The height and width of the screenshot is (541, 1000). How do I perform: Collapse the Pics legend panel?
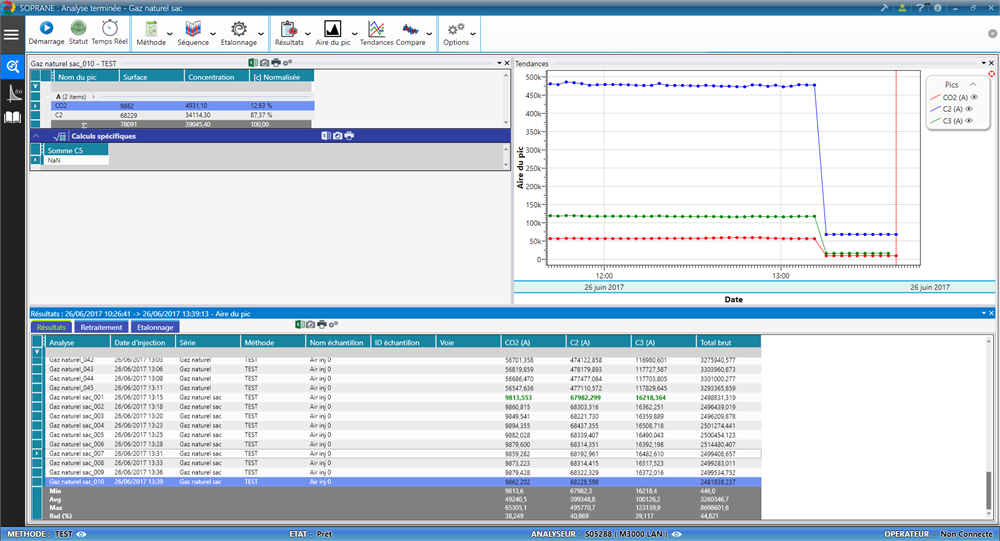coord(974,84)
